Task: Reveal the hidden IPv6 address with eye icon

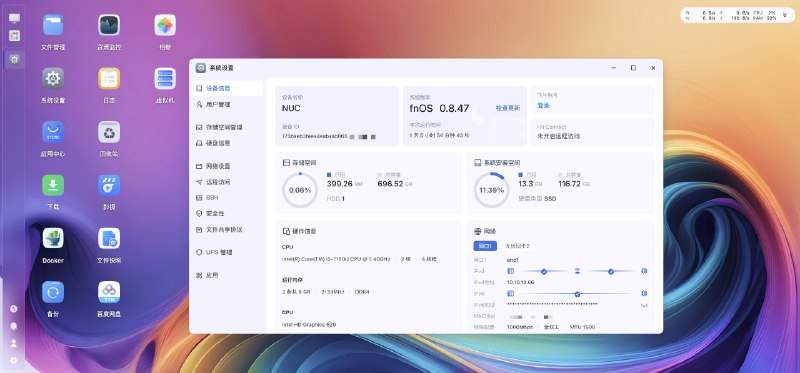Action: pyautogui.click(x=644, y=305)
